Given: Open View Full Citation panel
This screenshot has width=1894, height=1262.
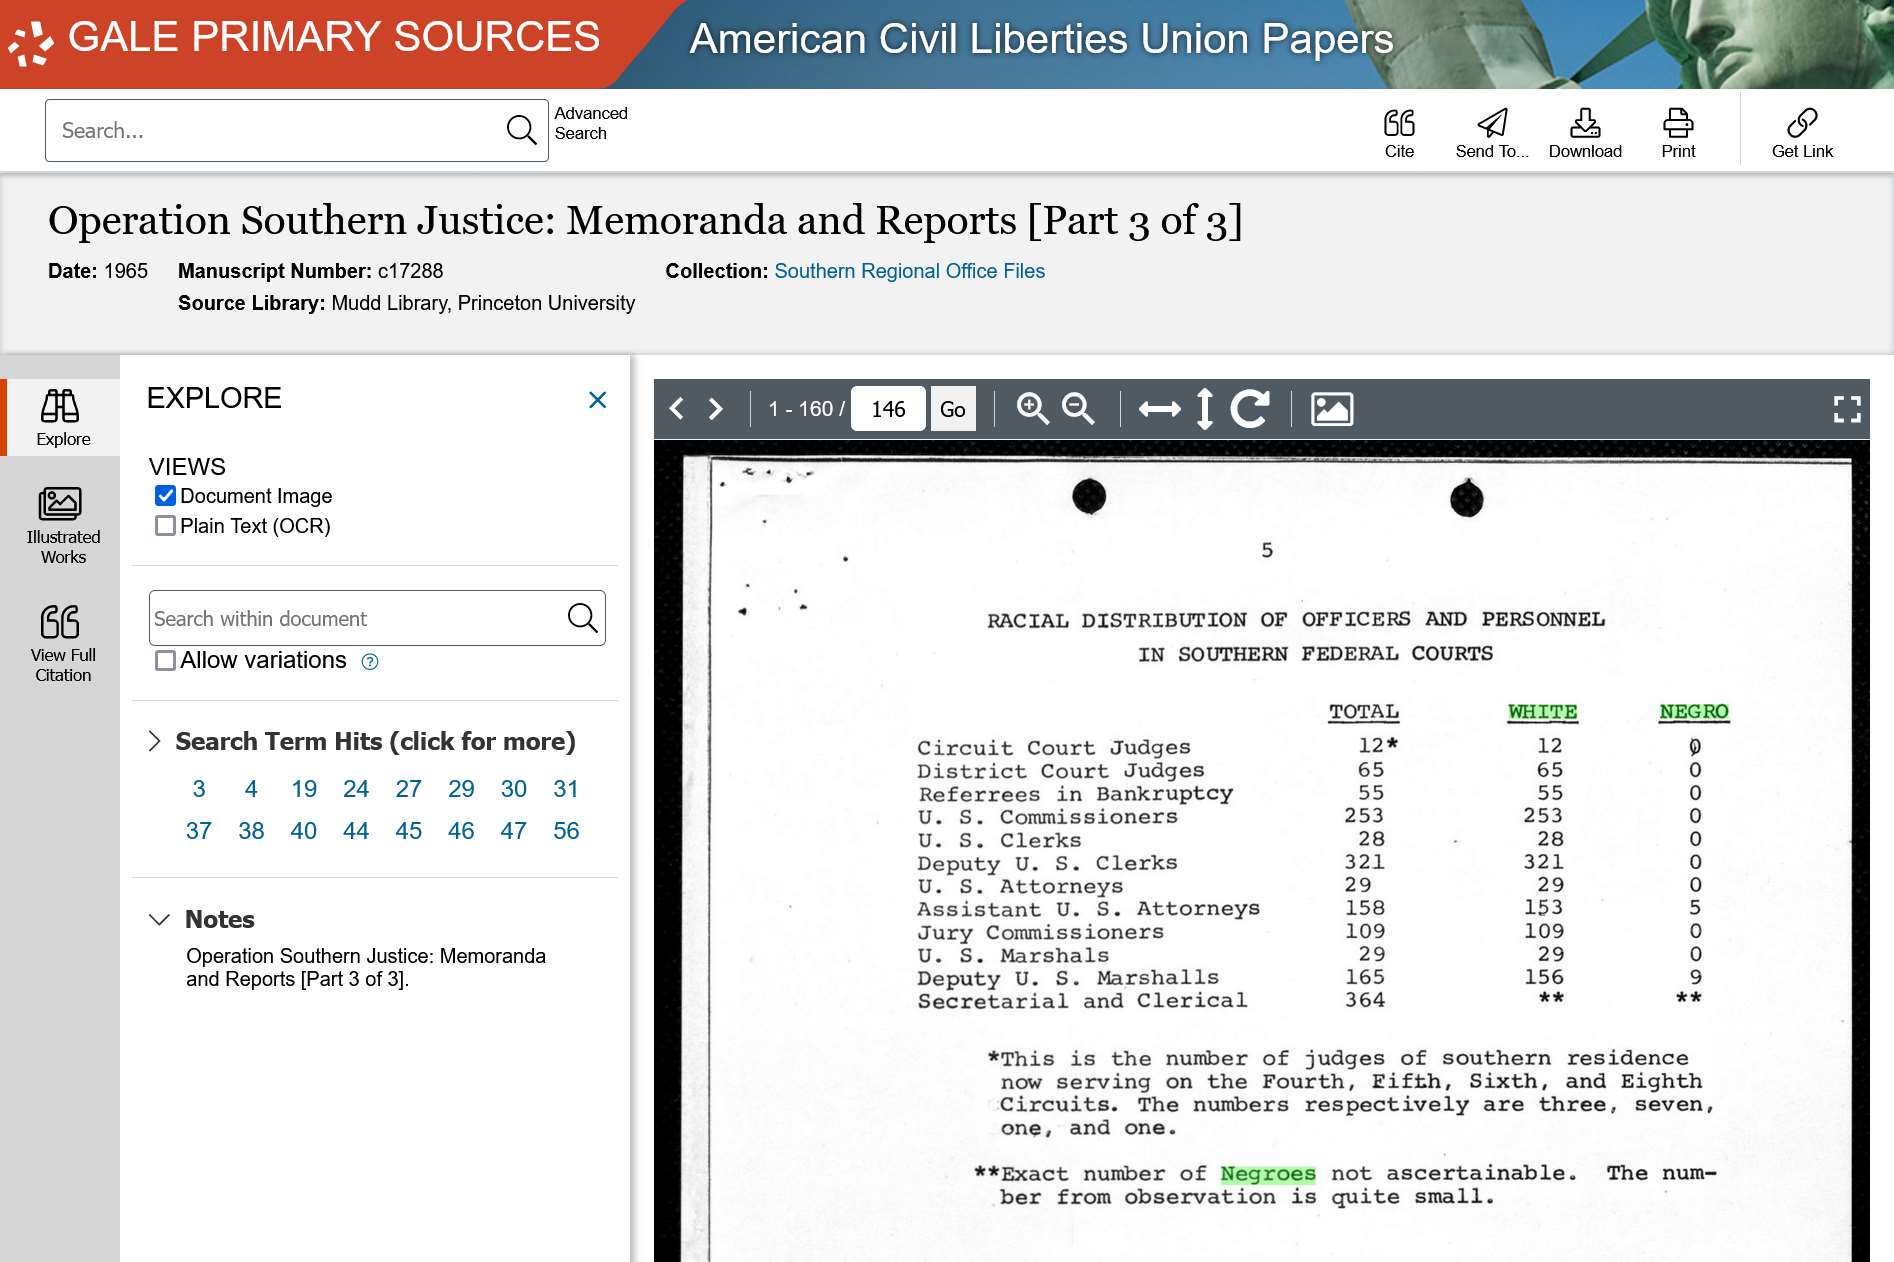Looking at the screenshot, I should 62,644.
